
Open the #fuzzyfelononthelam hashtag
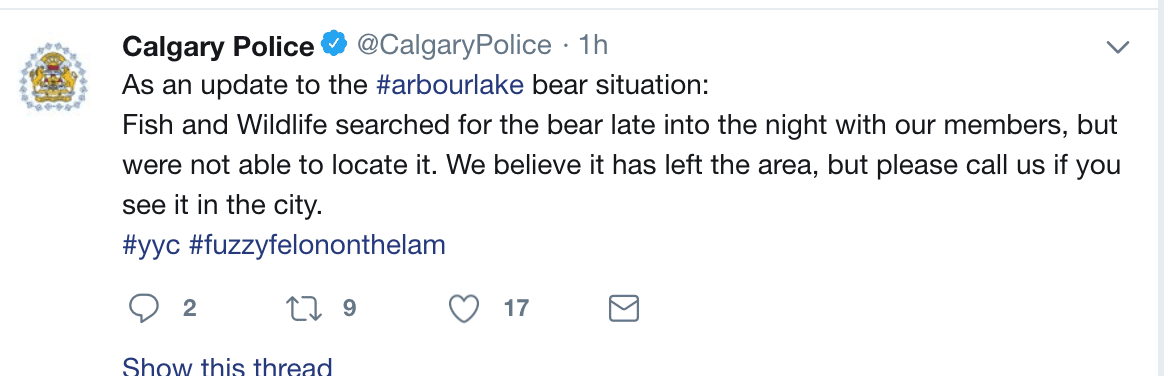(318, 245)
